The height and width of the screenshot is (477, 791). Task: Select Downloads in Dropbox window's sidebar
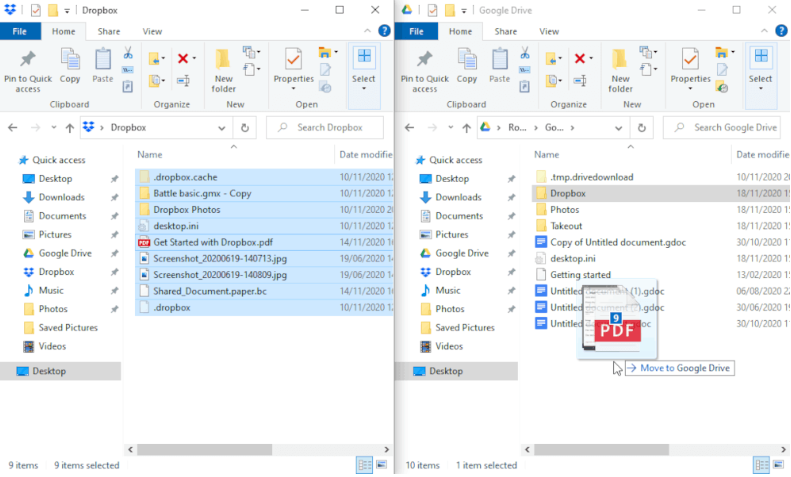62,197
